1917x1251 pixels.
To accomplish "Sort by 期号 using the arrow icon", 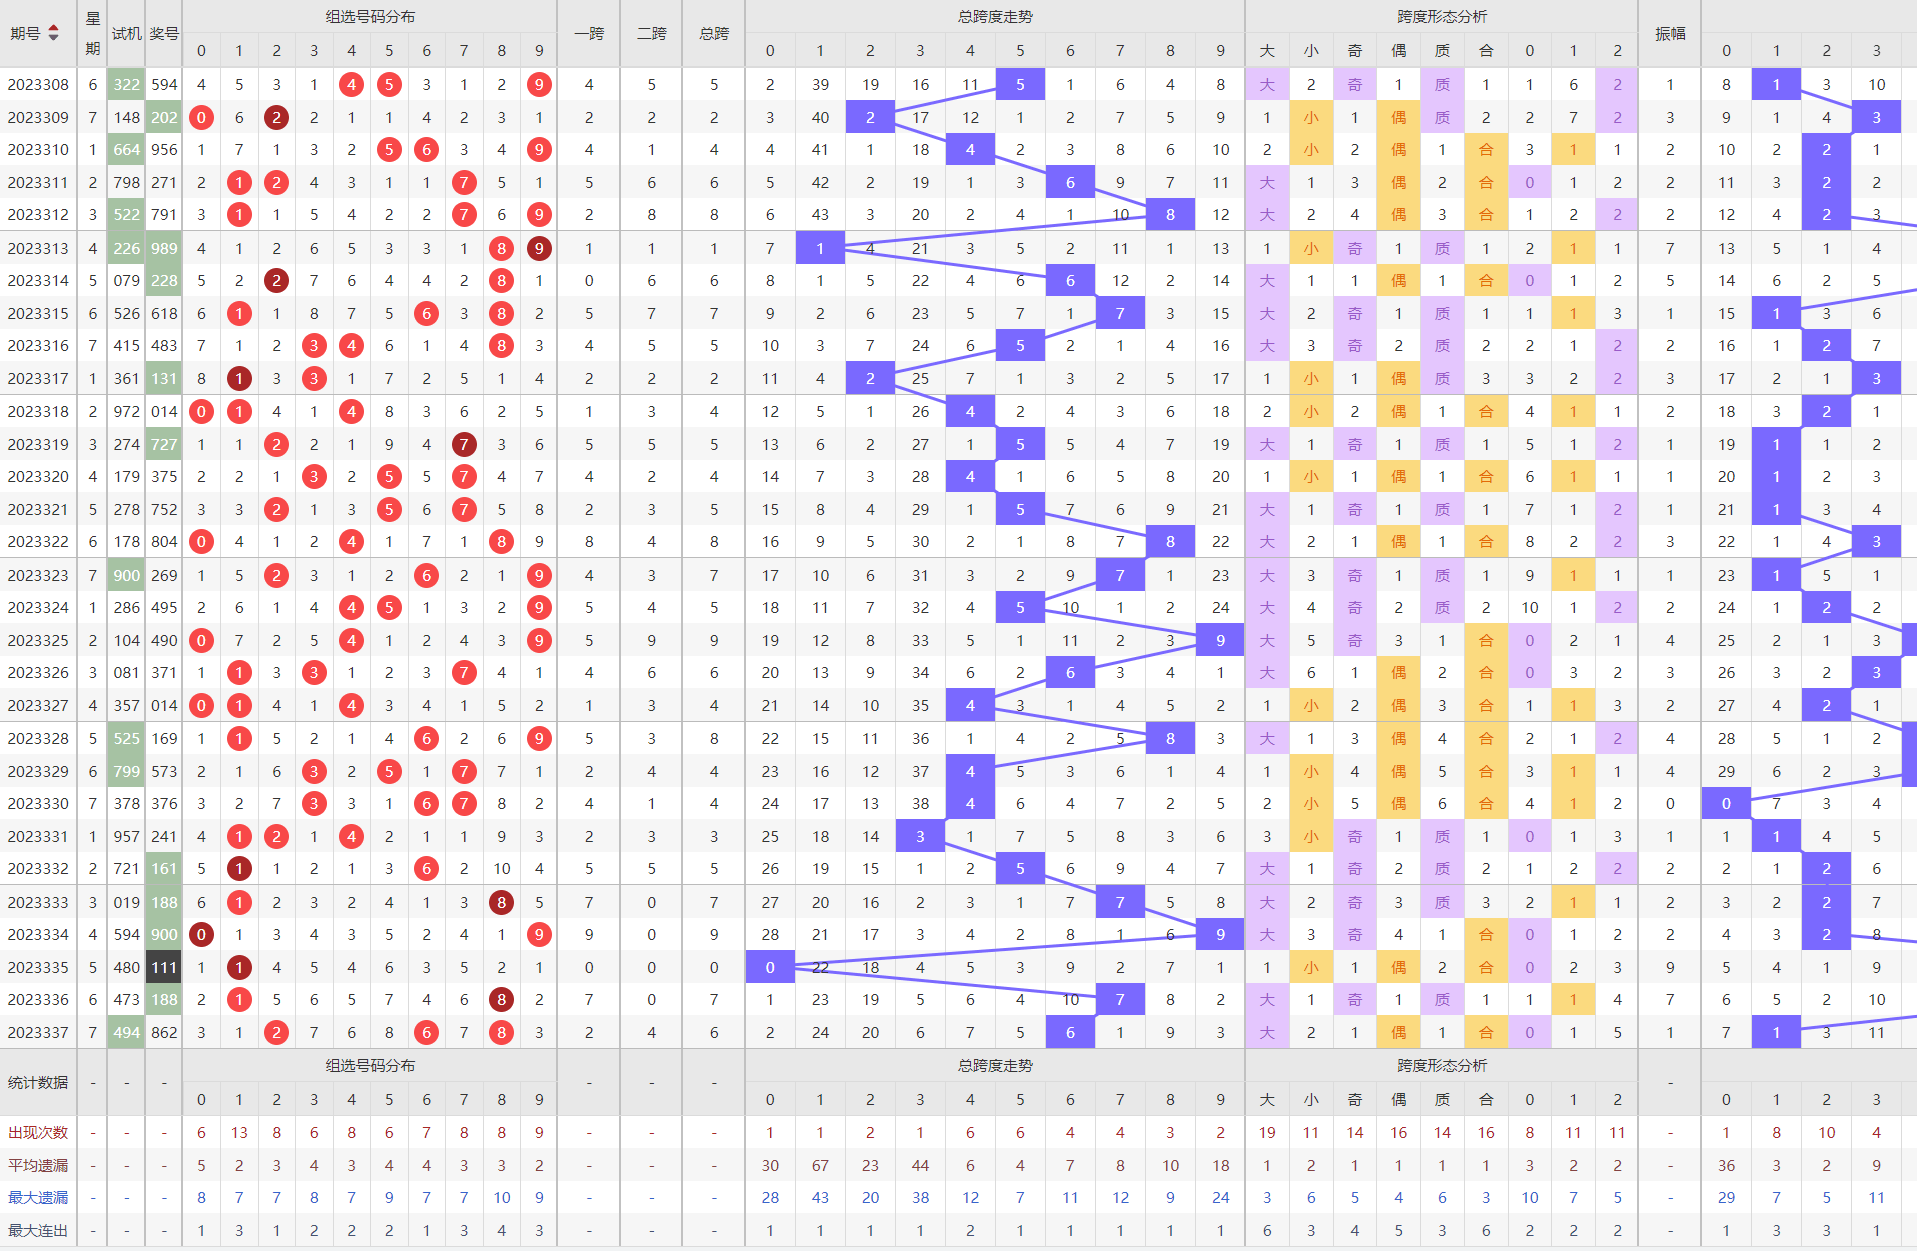I will pos(54,33).
